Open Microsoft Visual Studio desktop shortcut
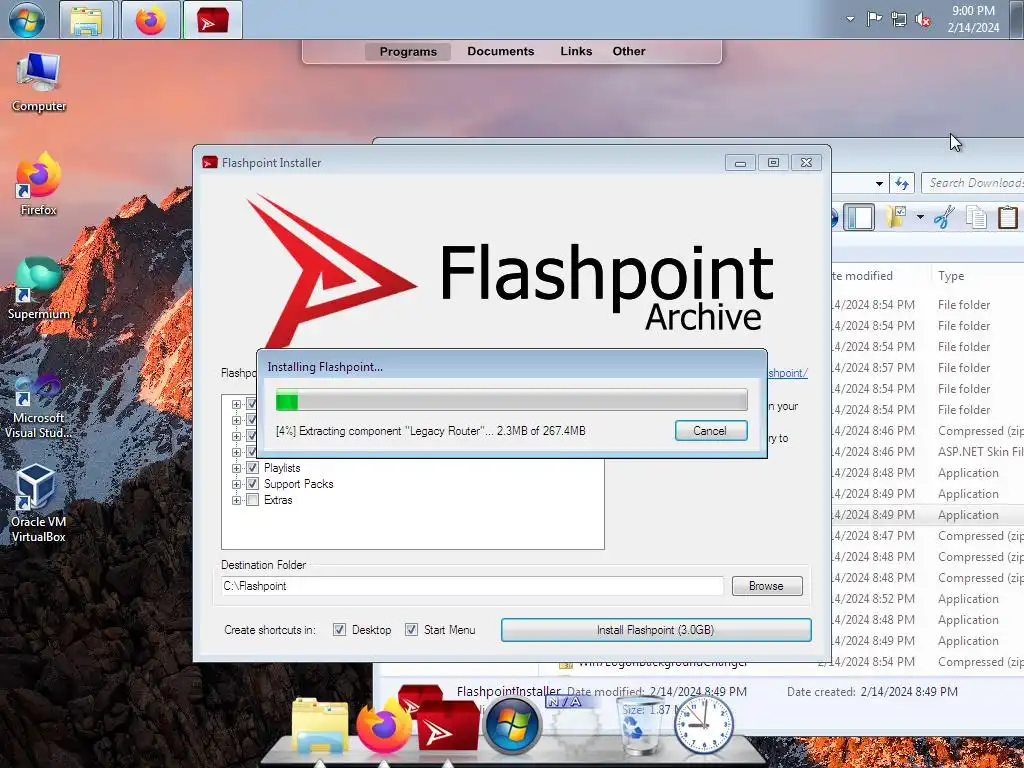 (x=39, y=406)
